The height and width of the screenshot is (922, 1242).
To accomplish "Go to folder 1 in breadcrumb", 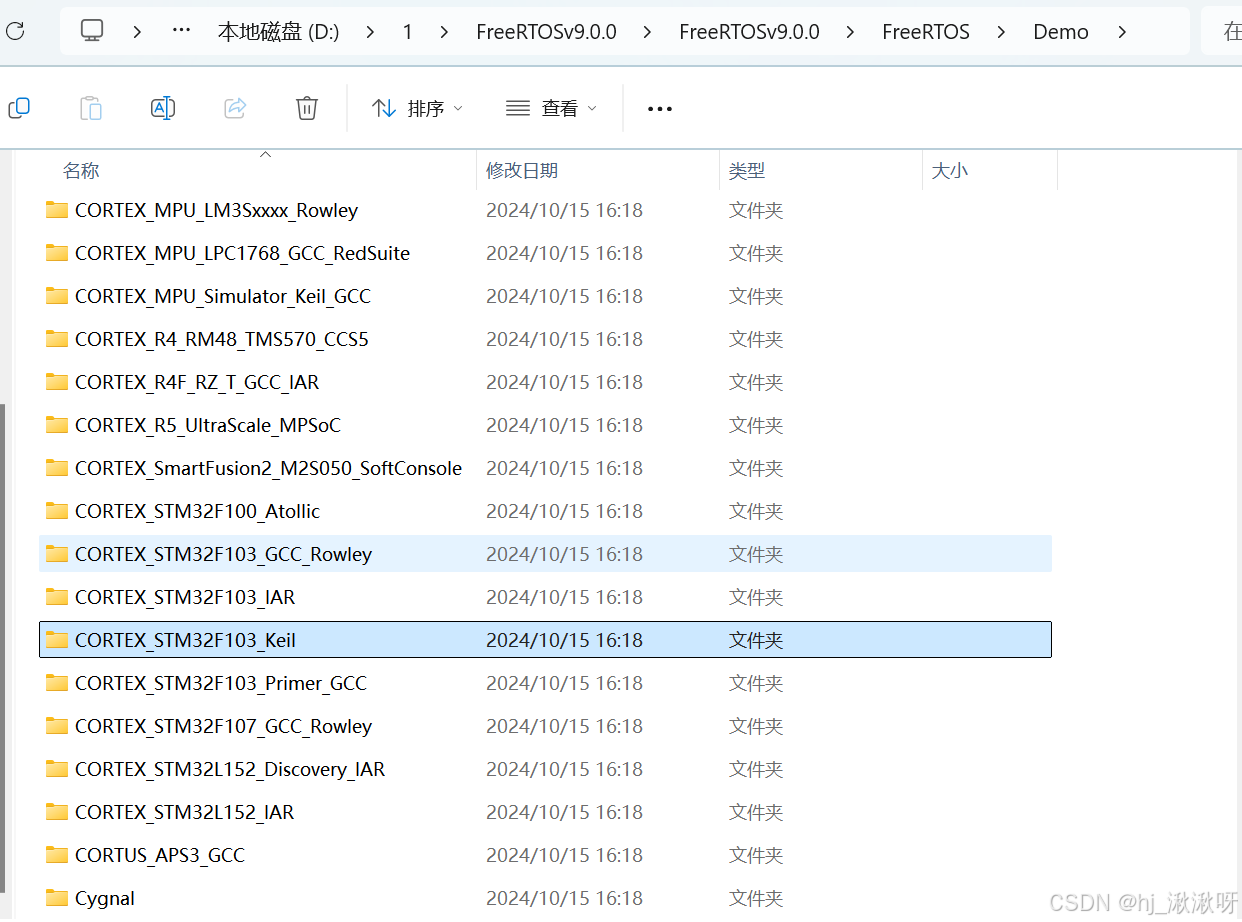I will (407, 32).
